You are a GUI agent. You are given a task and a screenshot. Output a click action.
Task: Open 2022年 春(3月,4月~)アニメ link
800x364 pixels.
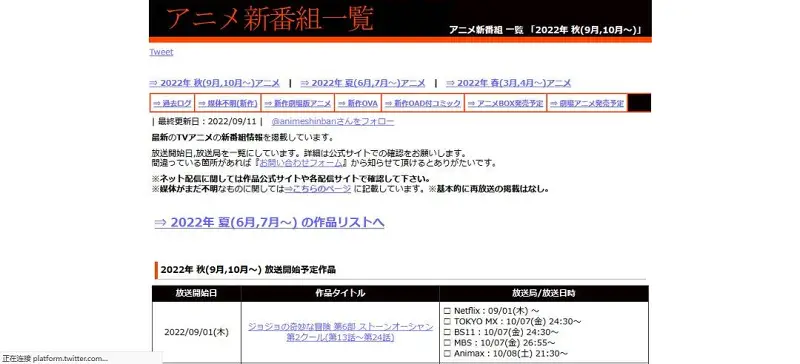pos(508,83)
